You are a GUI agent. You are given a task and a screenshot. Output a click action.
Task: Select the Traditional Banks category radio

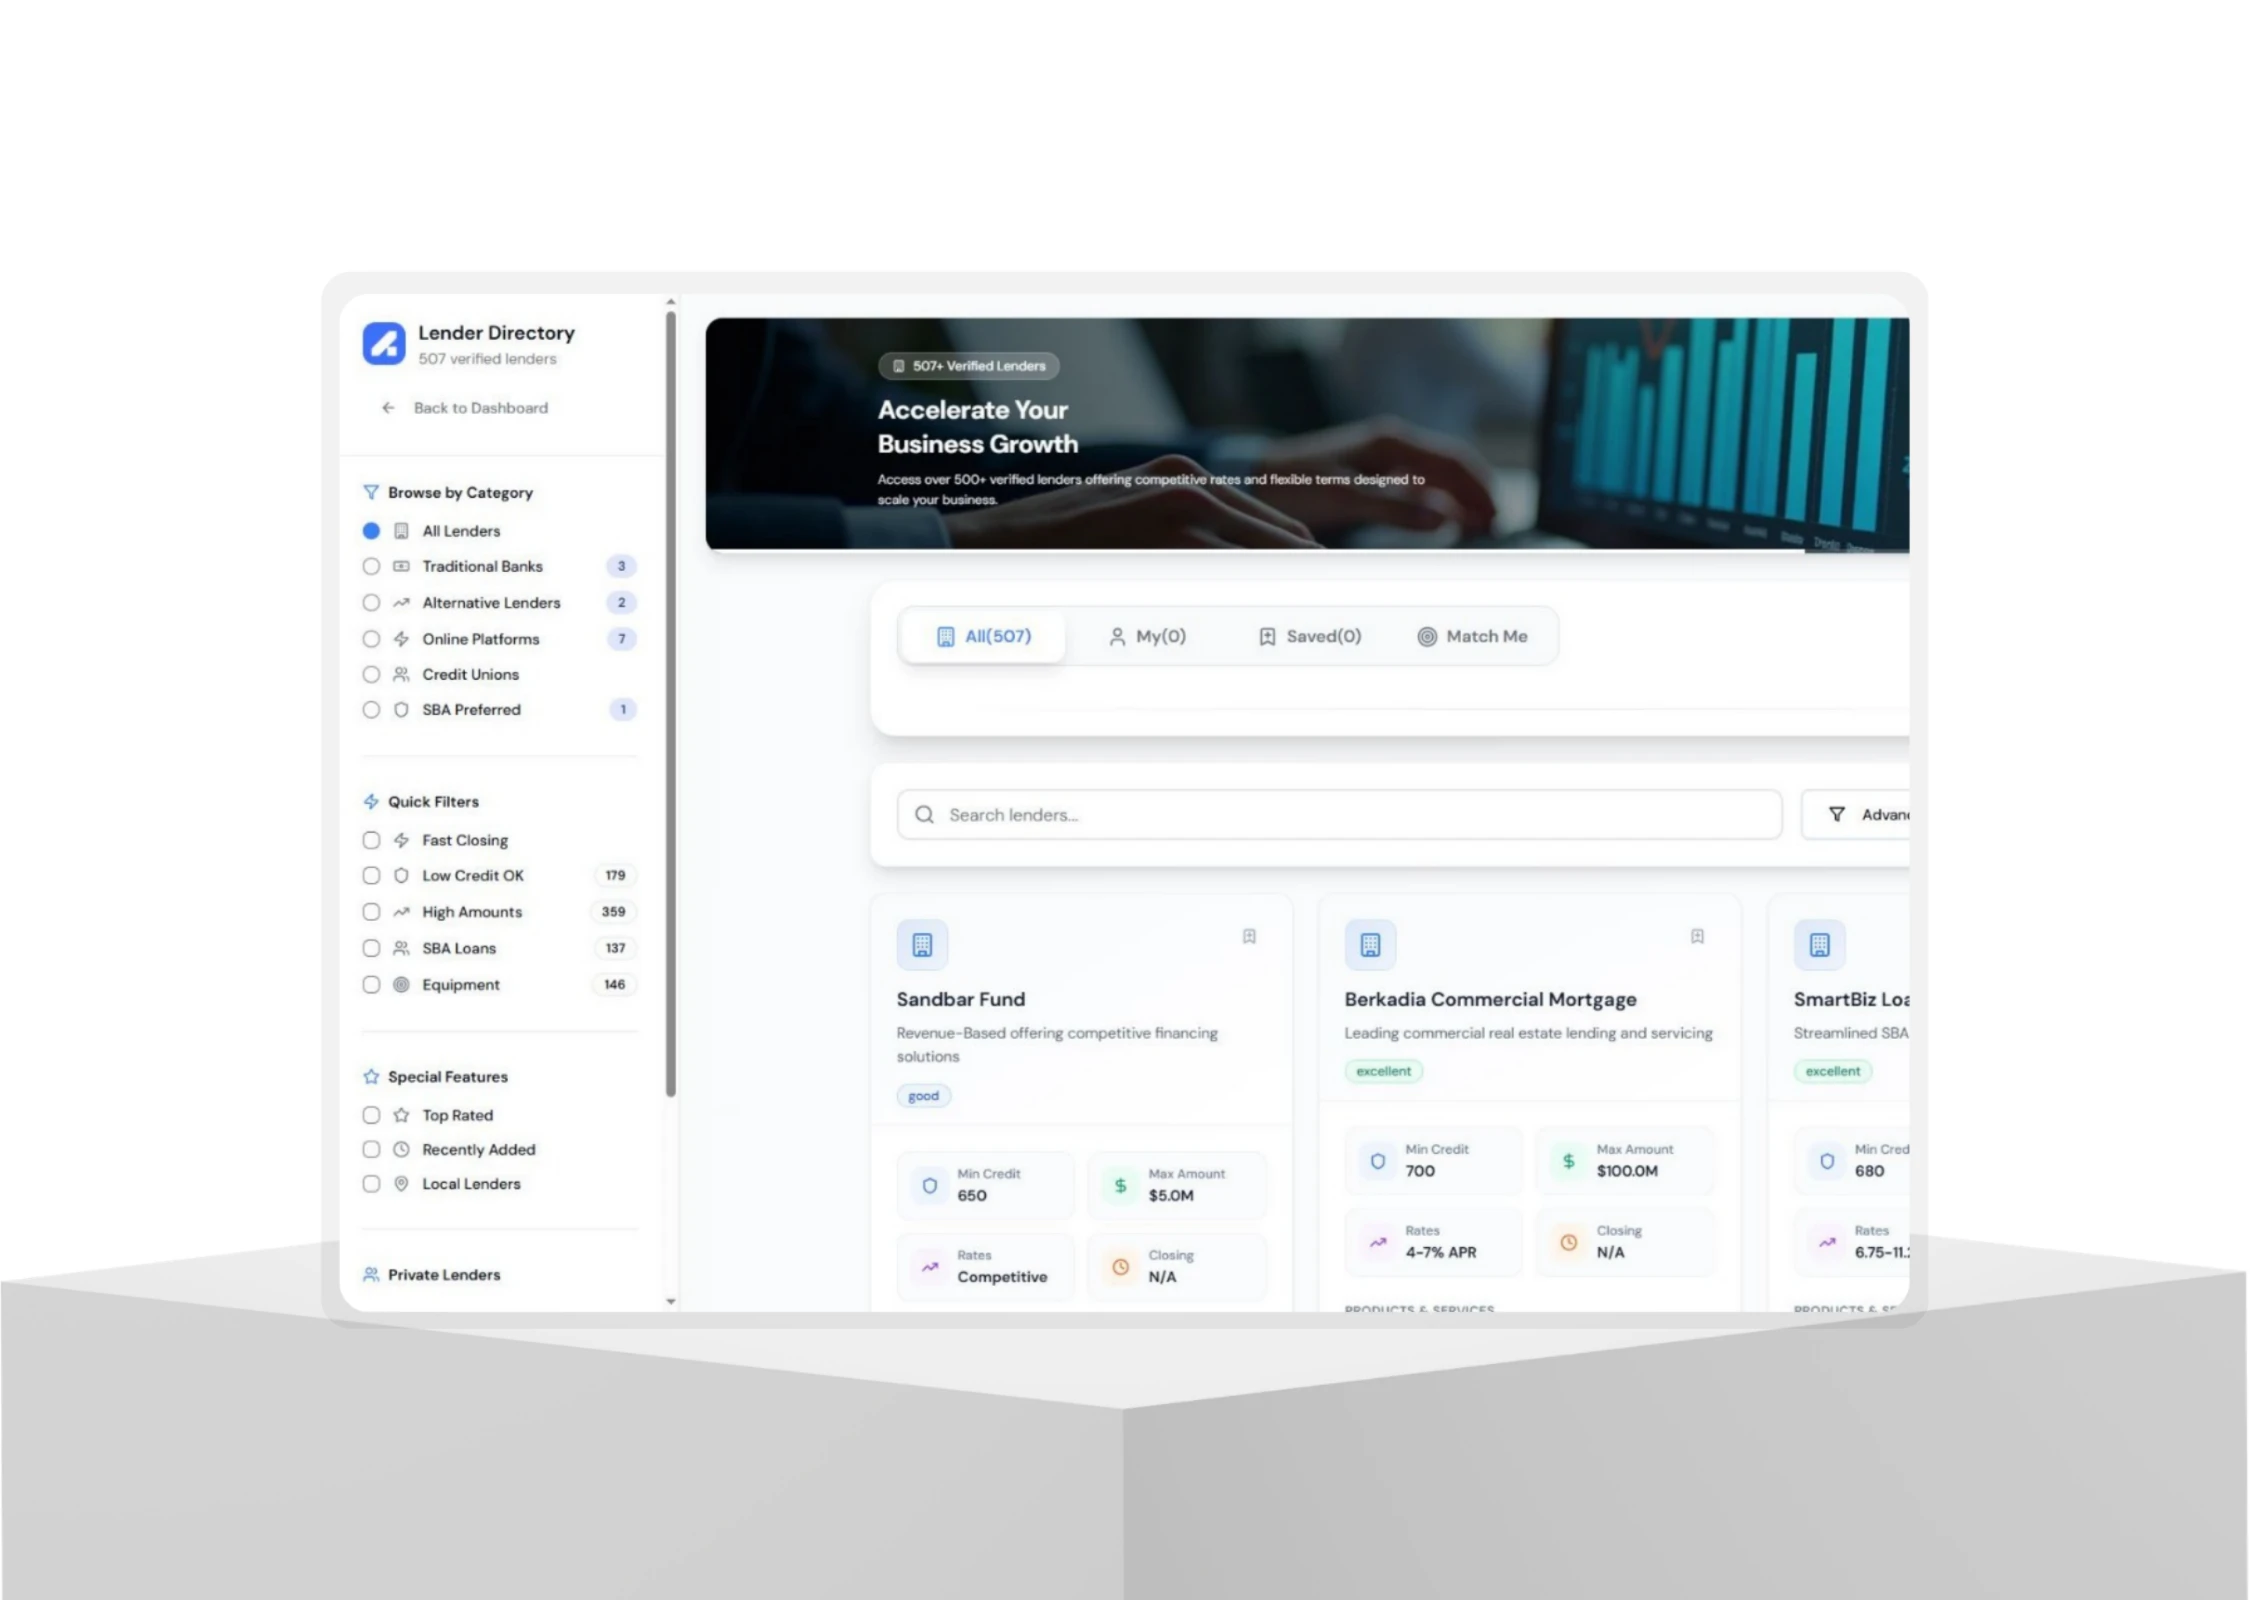[371, 566]
